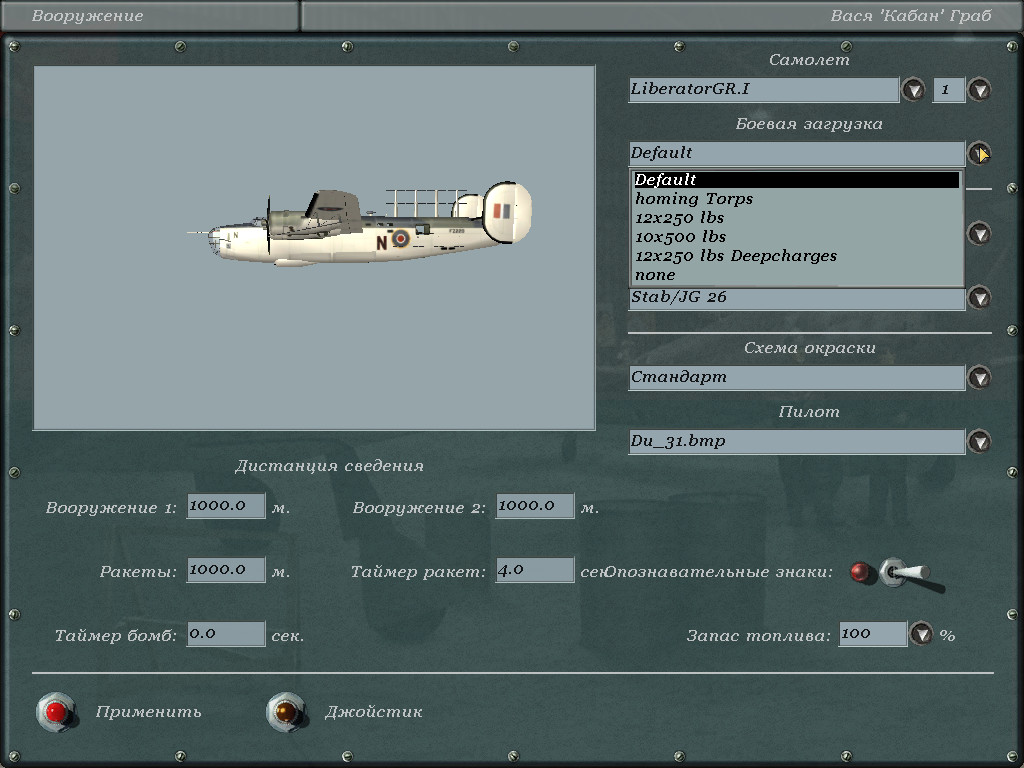The height and width of the screenshot is (768, 1024).
Task: Click the Опознавательные знаки label
Action: pos(719,572)
